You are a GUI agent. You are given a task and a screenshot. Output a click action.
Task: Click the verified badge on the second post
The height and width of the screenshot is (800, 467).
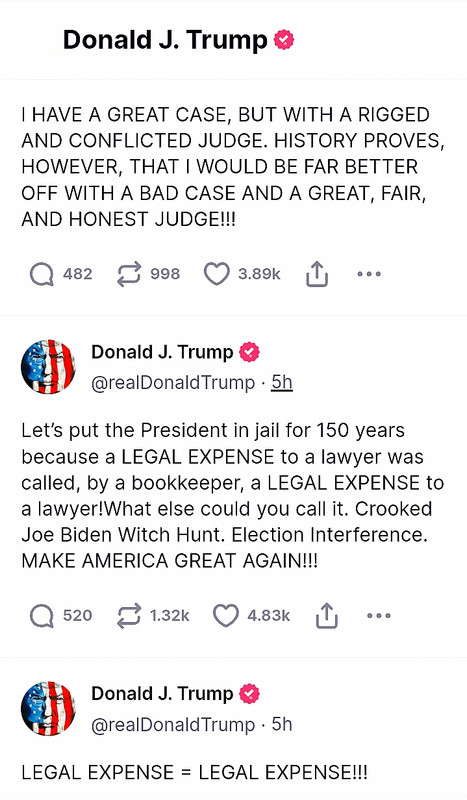tap(250, 352)
